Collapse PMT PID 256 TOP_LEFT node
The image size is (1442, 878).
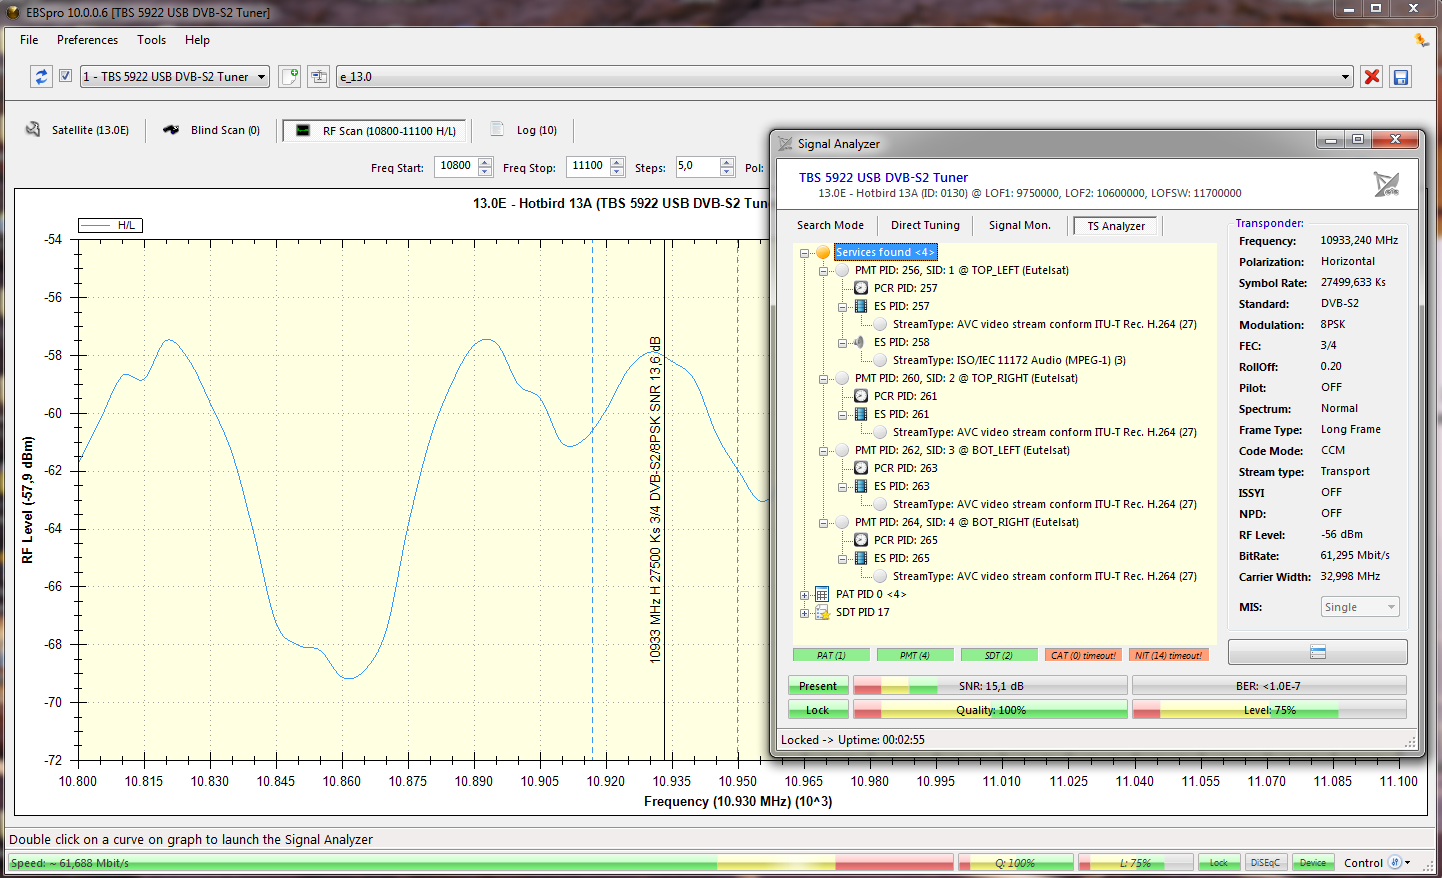click(823, 270)
